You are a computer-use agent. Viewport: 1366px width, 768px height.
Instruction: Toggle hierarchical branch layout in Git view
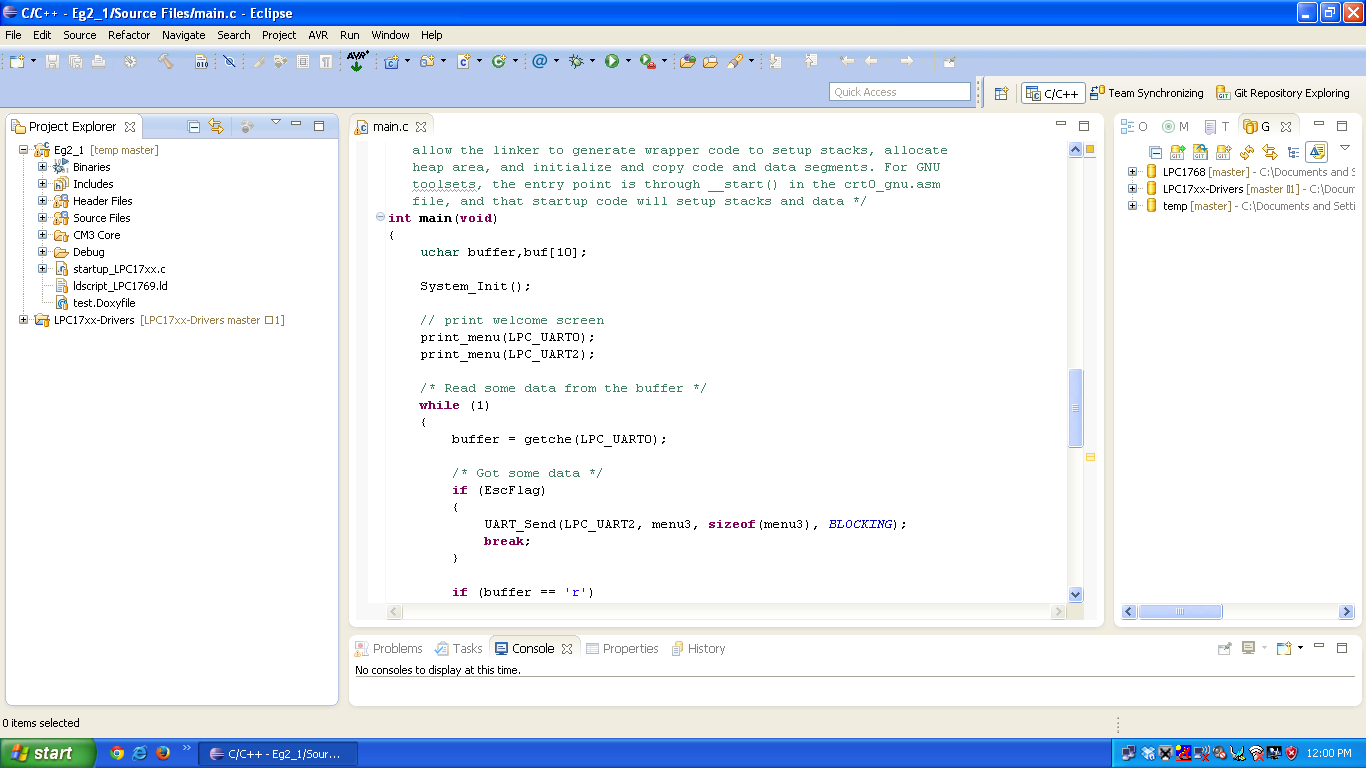pyautogui.click(x=1293, y=152)
